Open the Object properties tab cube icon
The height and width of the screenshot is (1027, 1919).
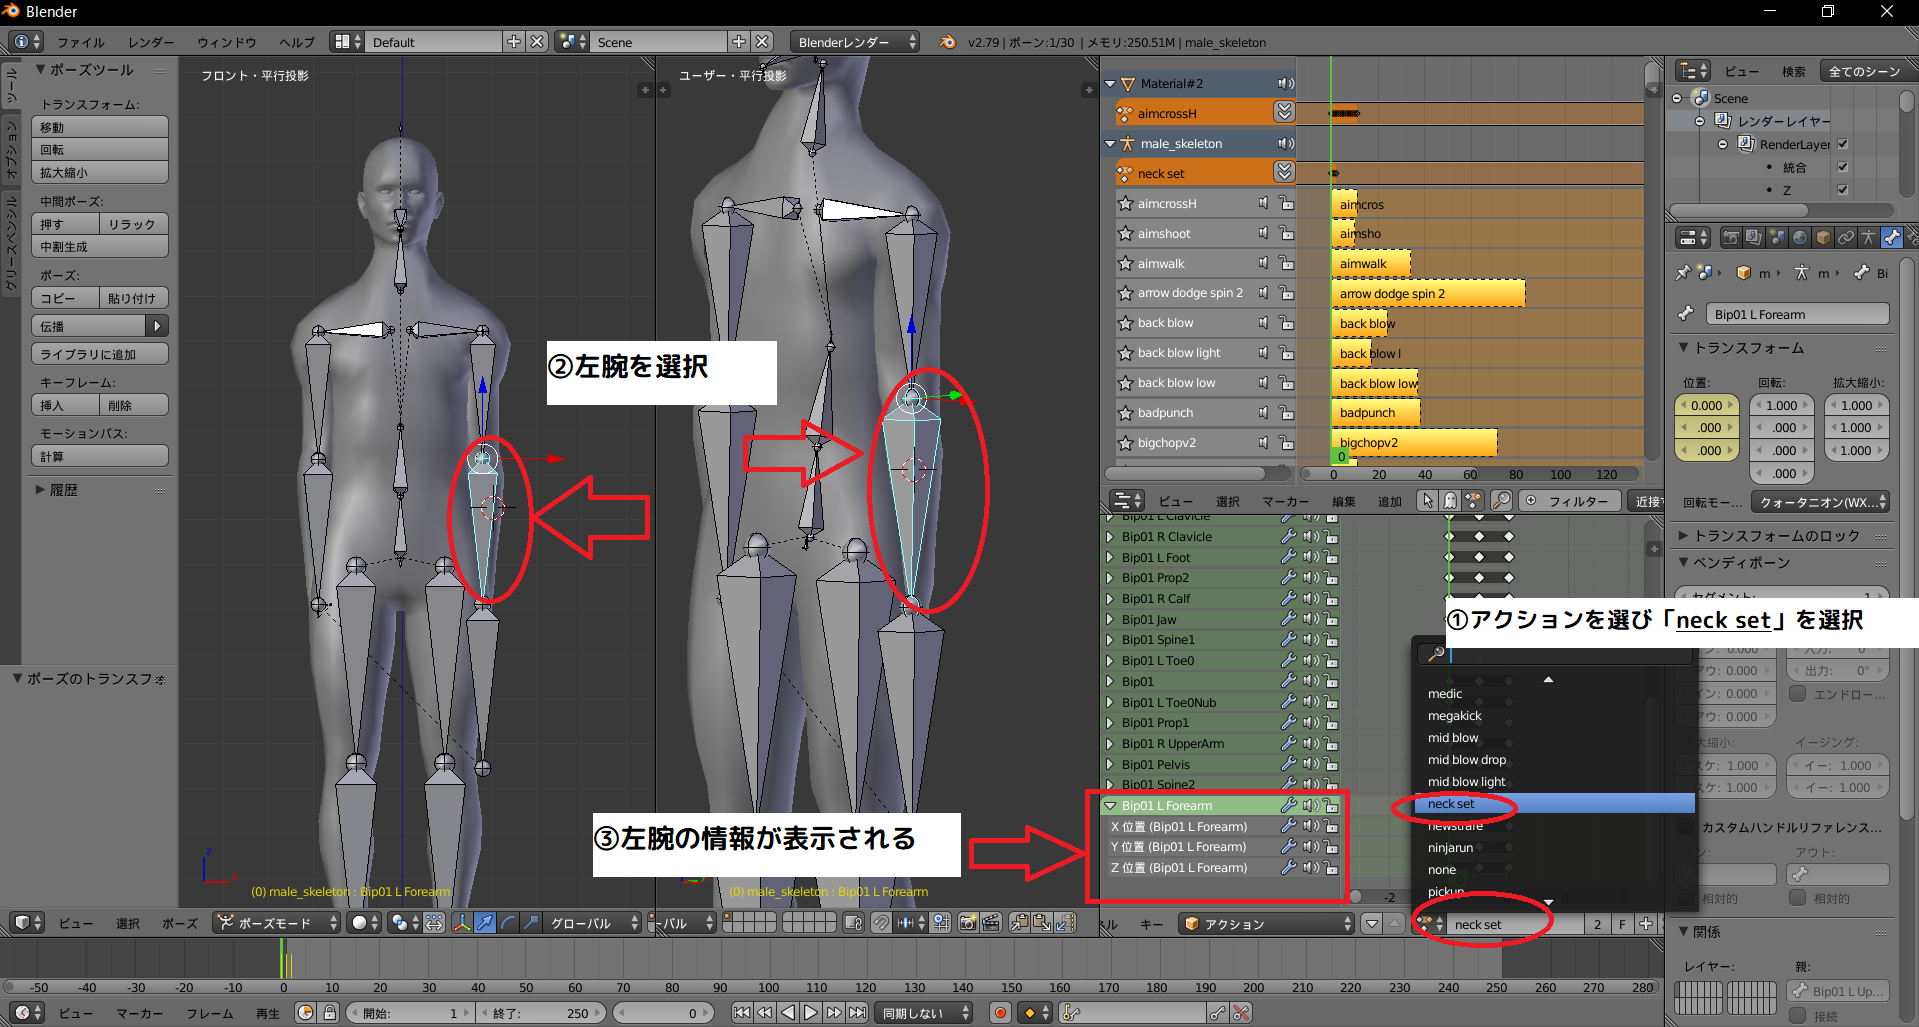(x=1823, y=238)
